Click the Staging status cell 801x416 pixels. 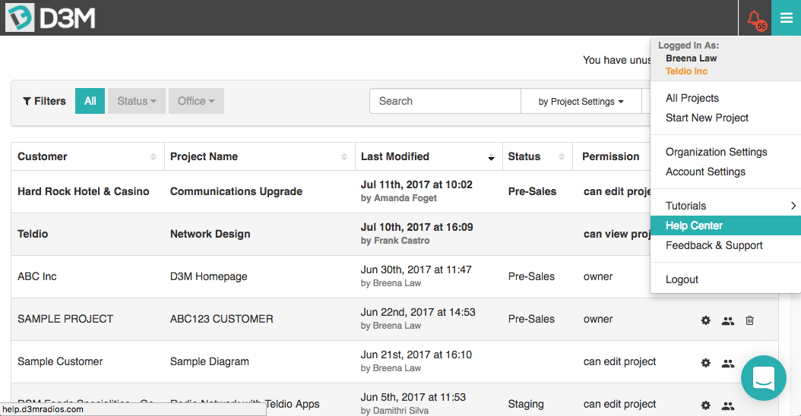click(x=526, y=404)
